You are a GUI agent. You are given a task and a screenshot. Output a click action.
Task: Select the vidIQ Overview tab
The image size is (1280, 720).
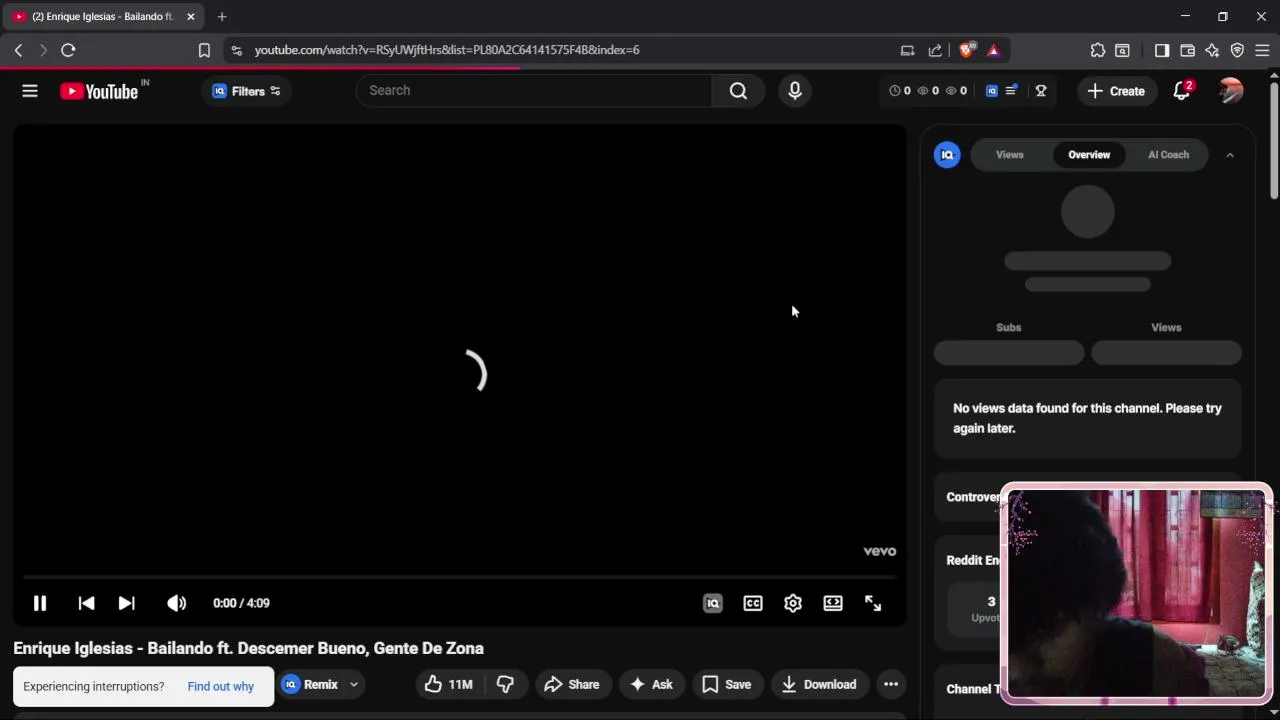pyautogui.click(x=1089, y=155)
